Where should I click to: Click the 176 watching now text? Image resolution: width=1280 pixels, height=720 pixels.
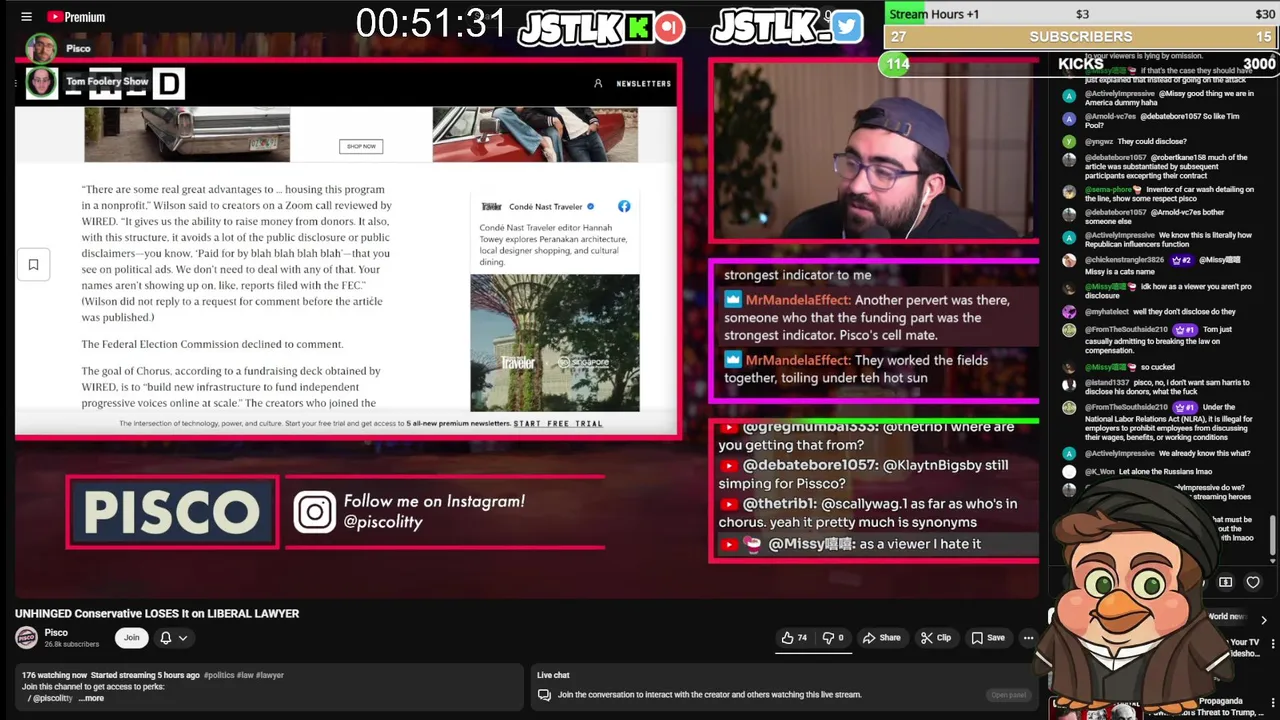pos(55,675)
